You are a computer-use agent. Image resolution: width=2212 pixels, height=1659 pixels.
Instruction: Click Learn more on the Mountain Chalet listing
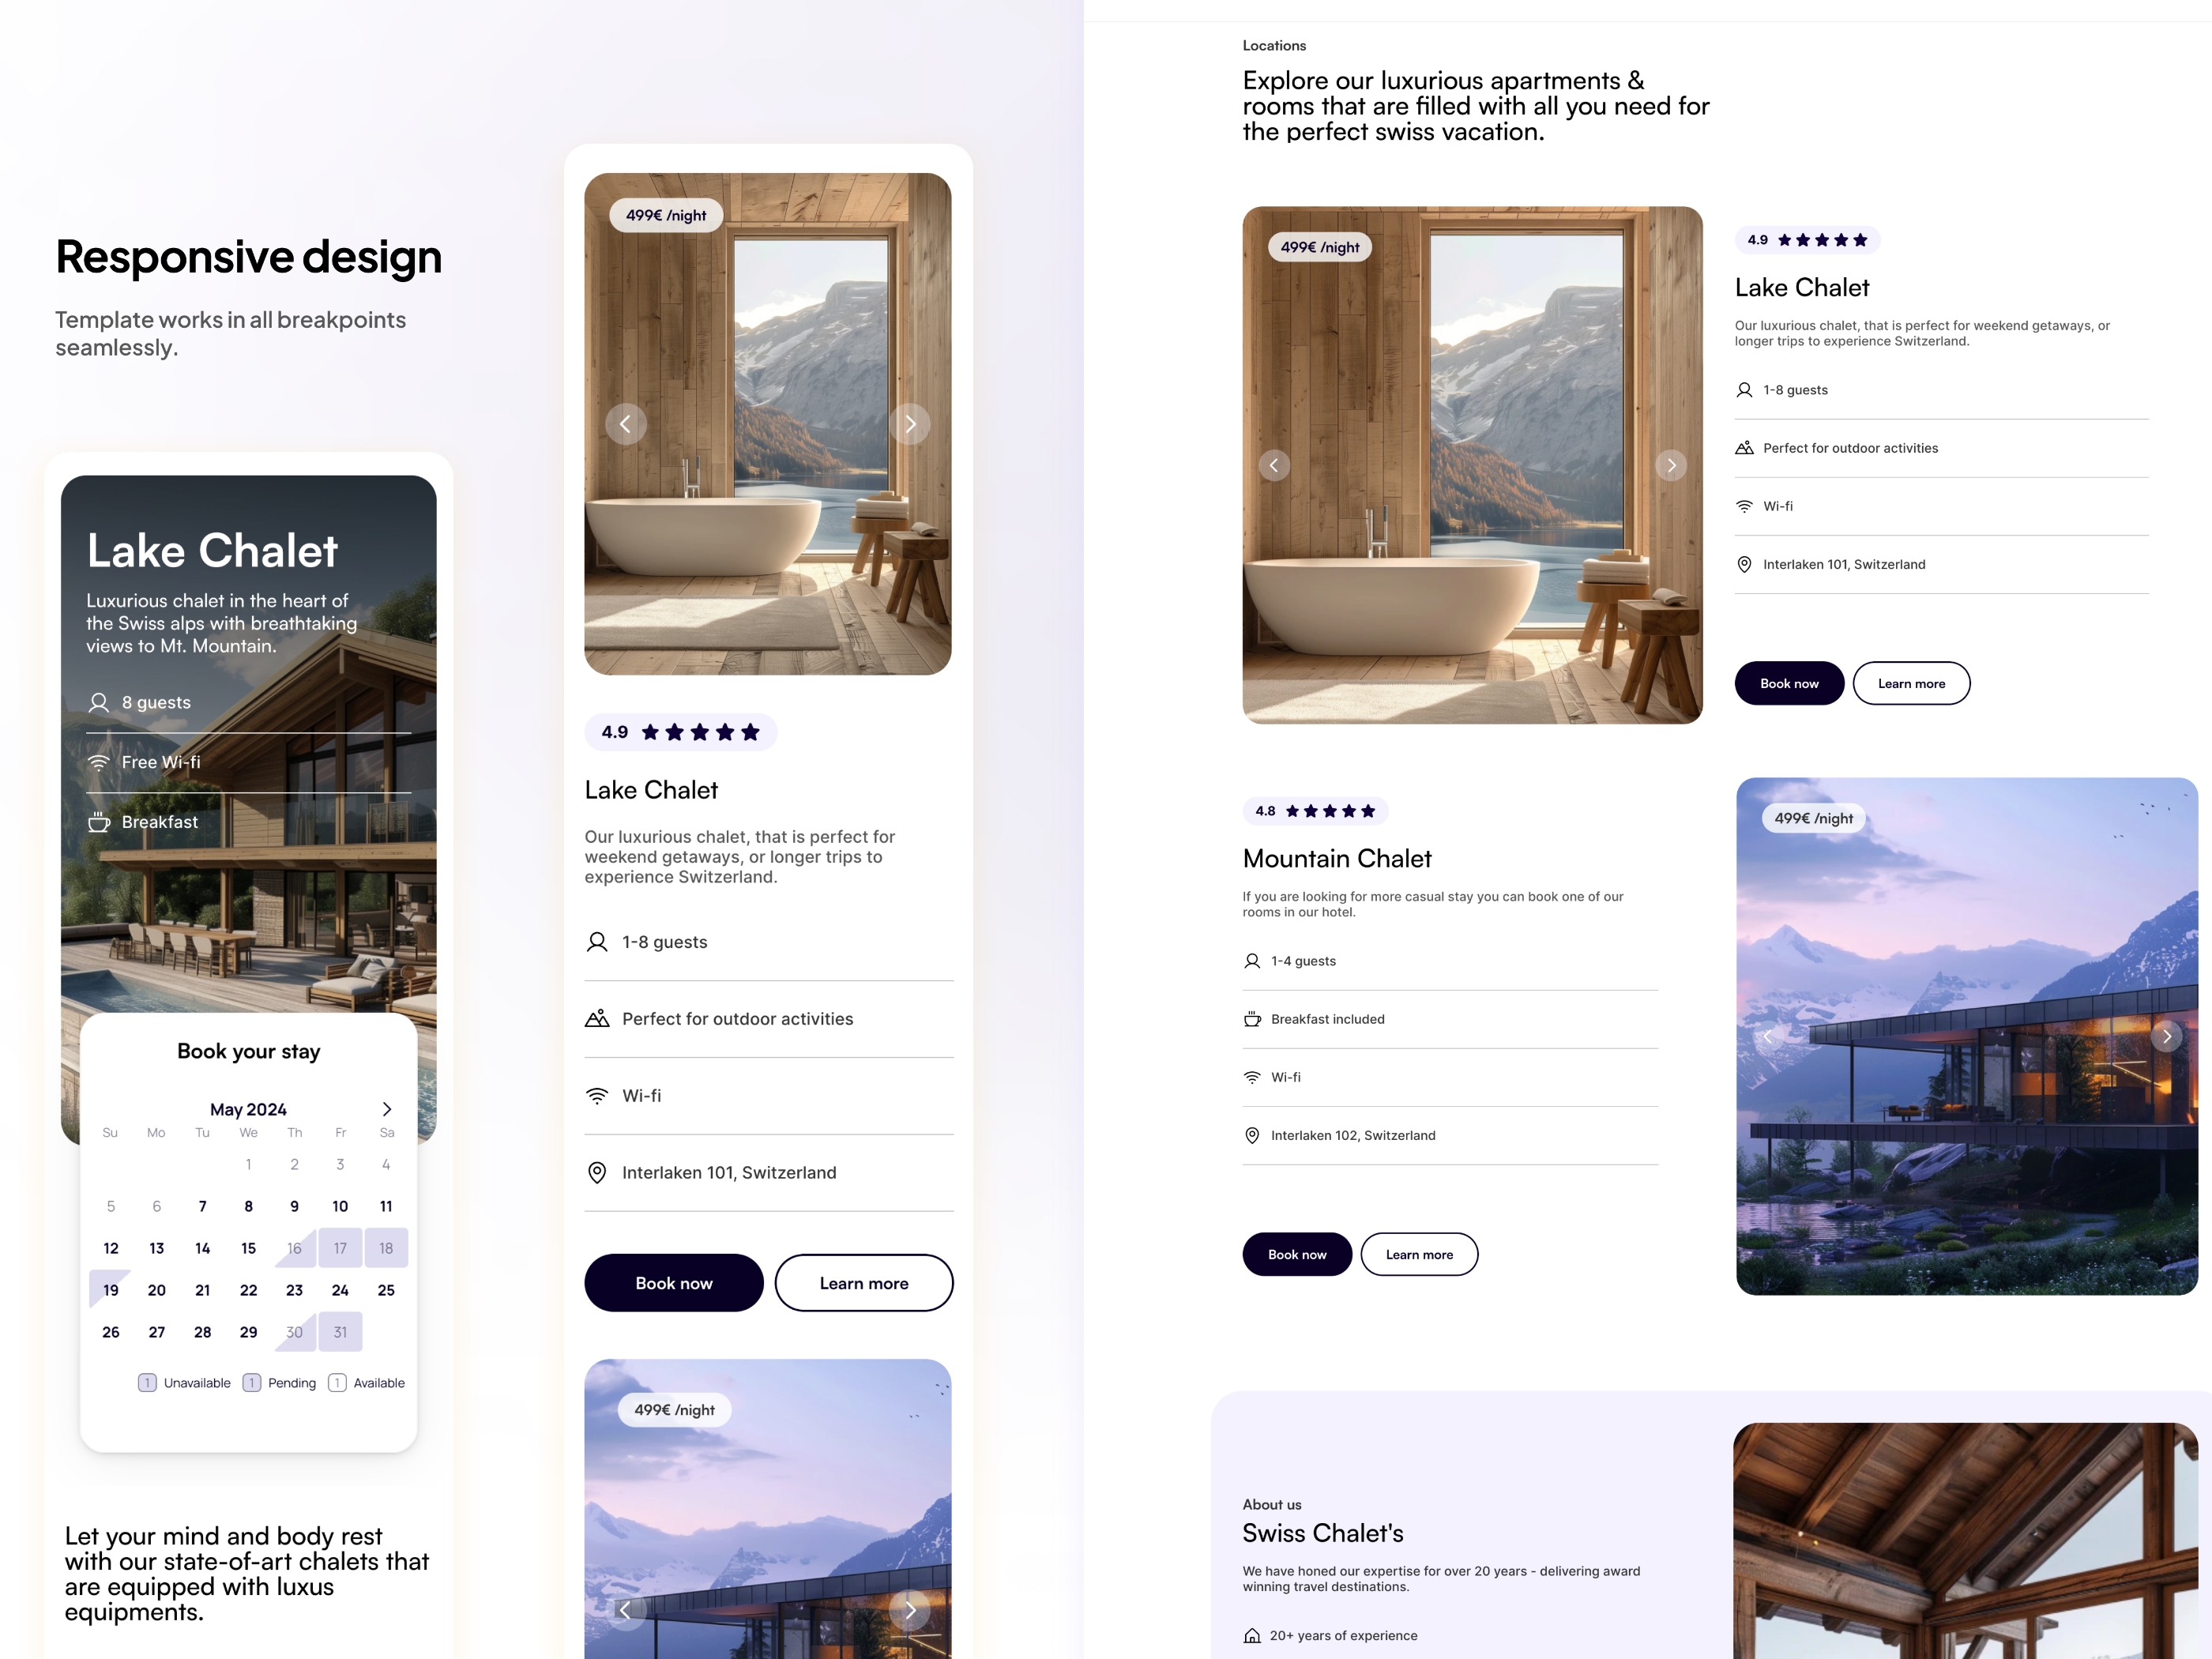click(x=1420, y=1253)
